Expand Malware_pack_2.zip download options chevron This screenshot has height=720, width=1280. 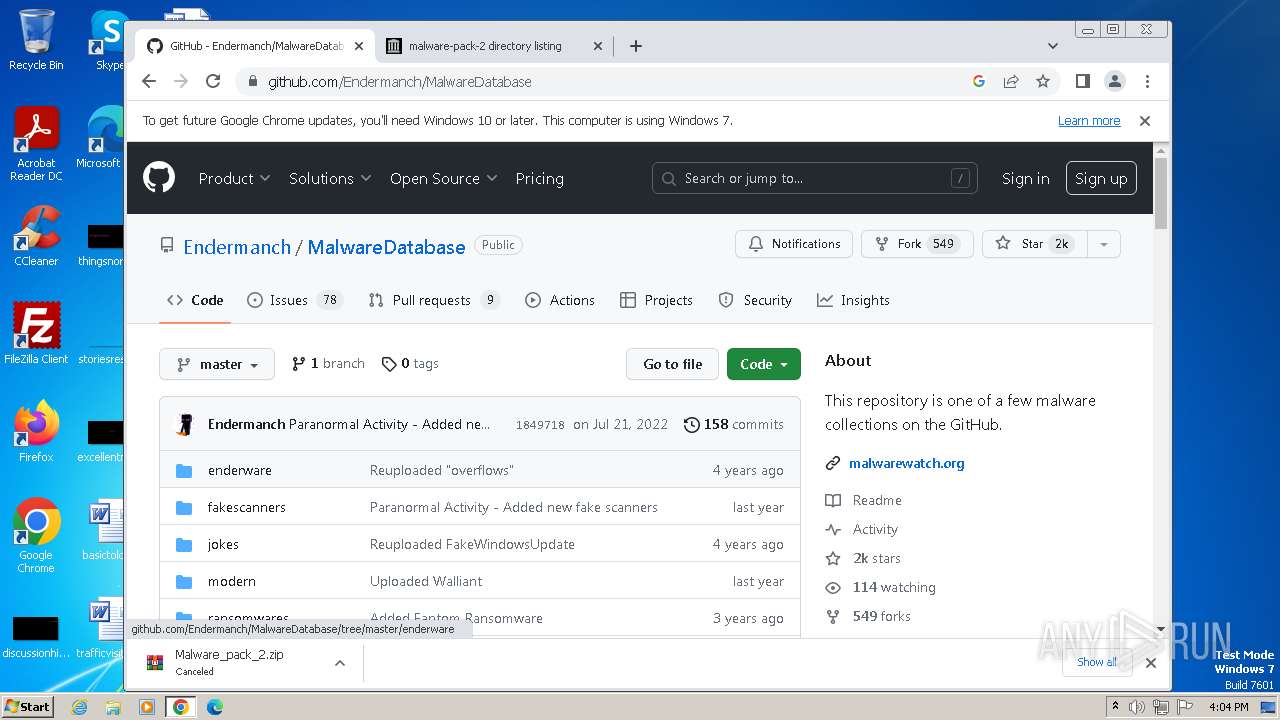[x=340, y=663]
